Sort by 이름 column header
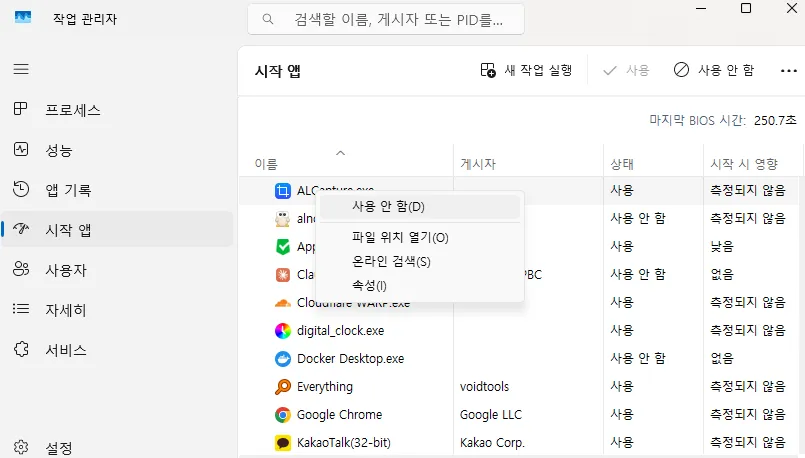Screen dimensions: 805x458 (266, 164)
